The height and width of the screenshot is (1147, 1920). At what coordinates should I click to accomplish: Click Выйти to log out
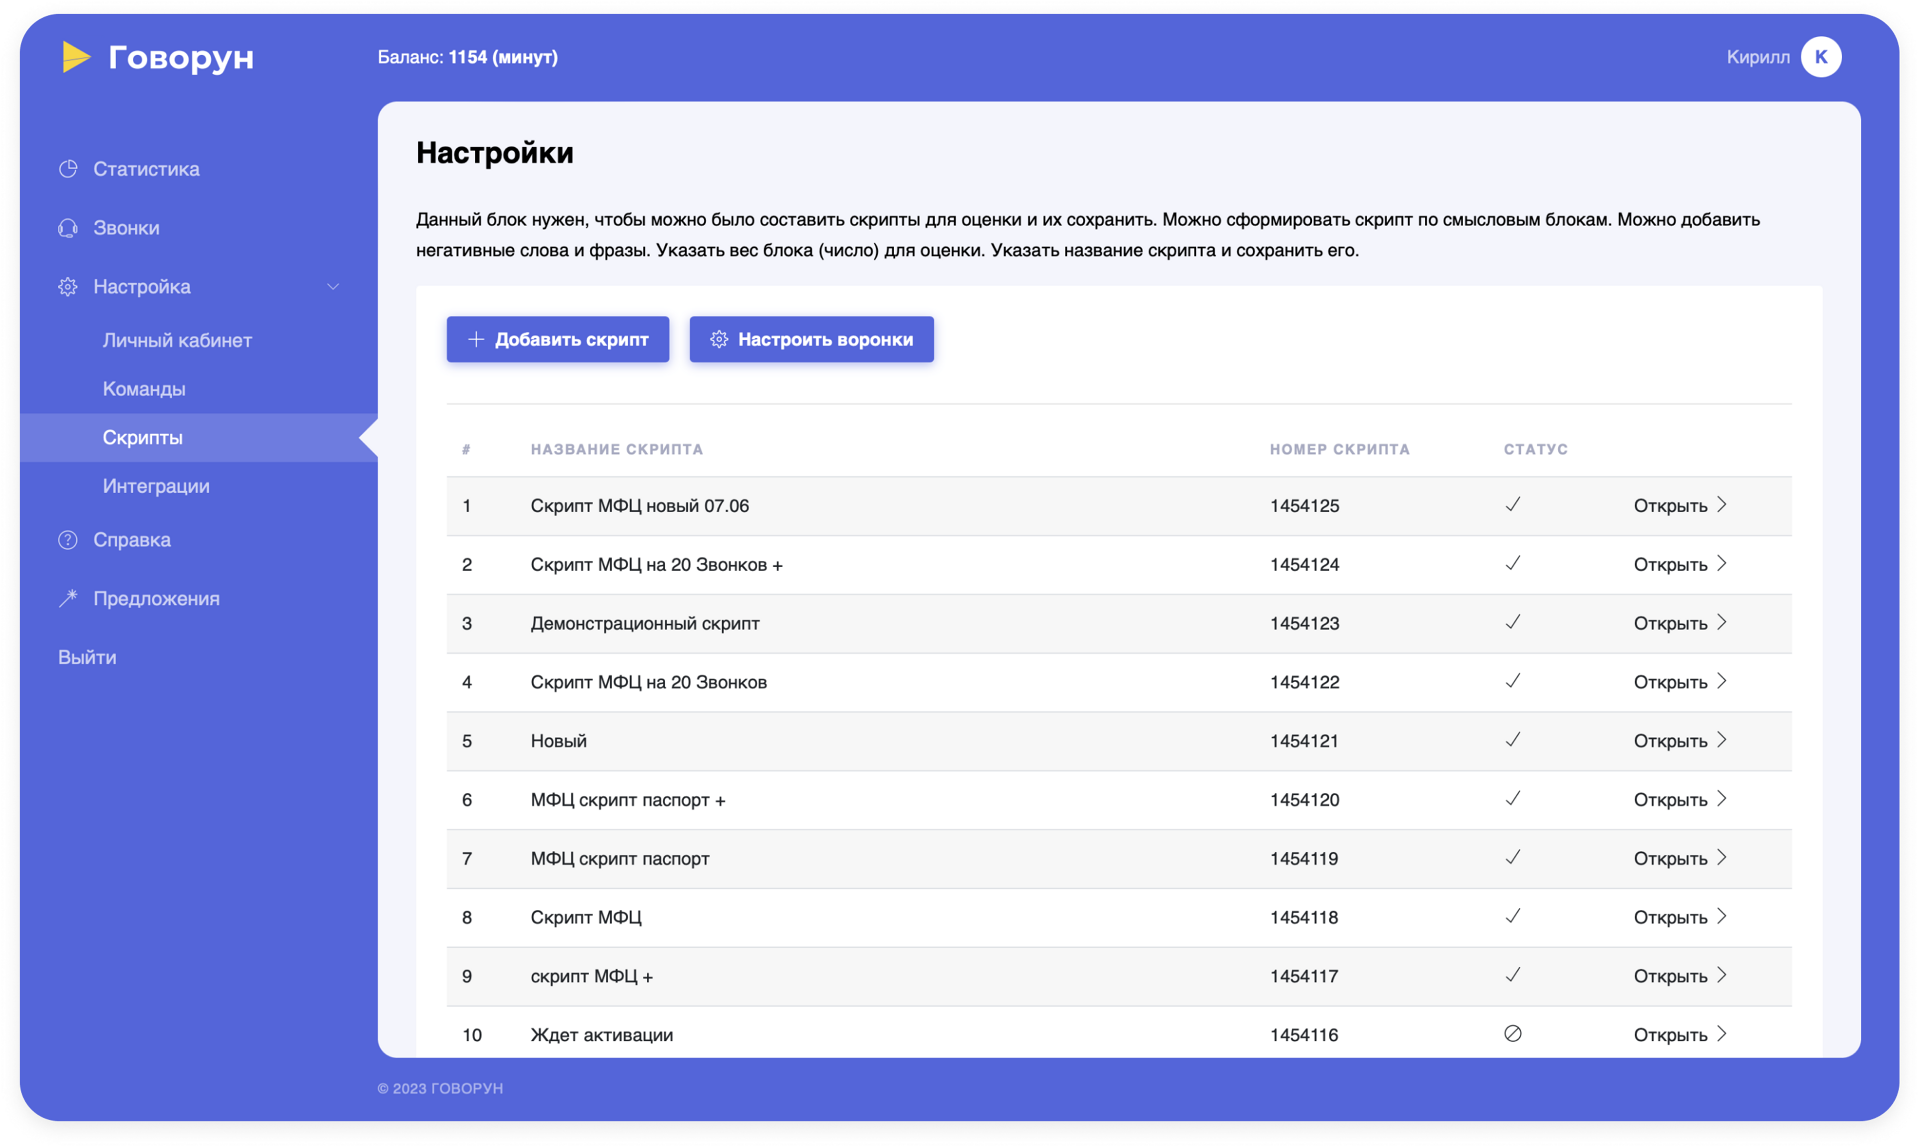(x=87, y=657)
